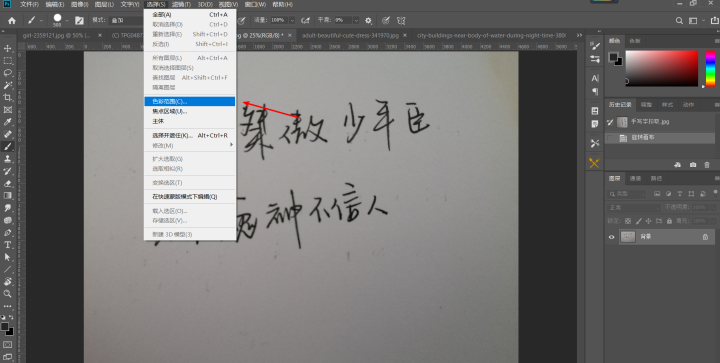Select the Crop tool

tap(8, 97)
